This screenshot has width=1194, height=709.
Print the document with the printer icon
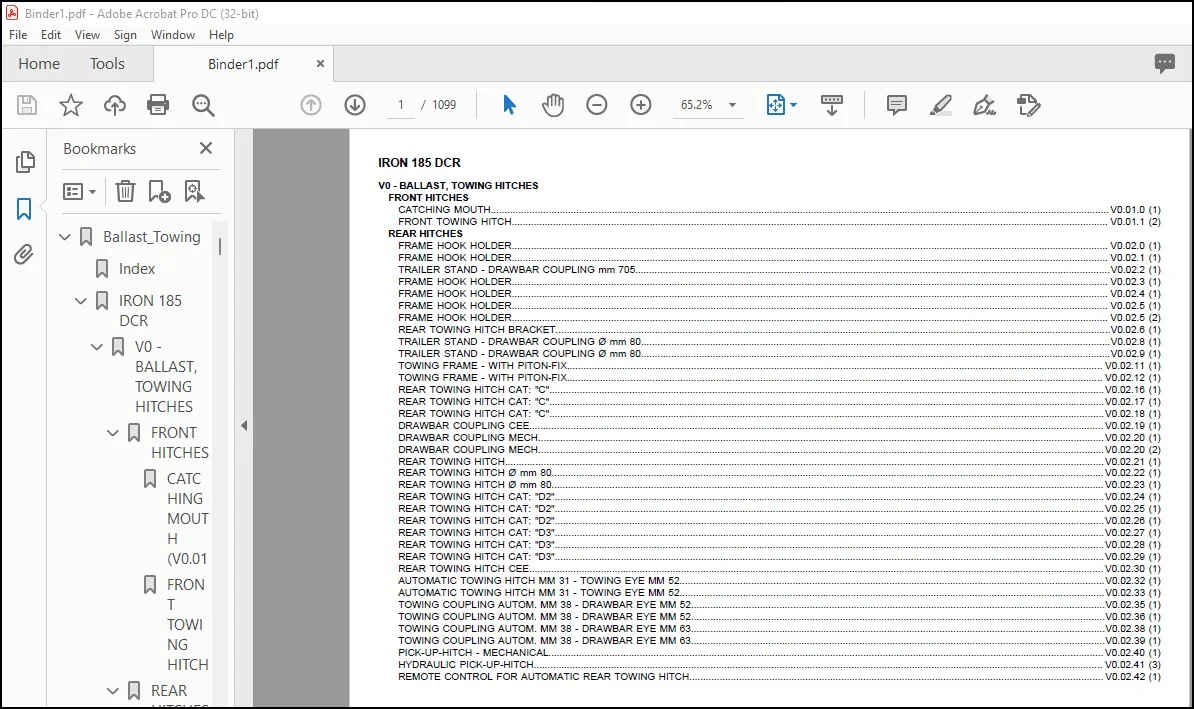point(158,105)
